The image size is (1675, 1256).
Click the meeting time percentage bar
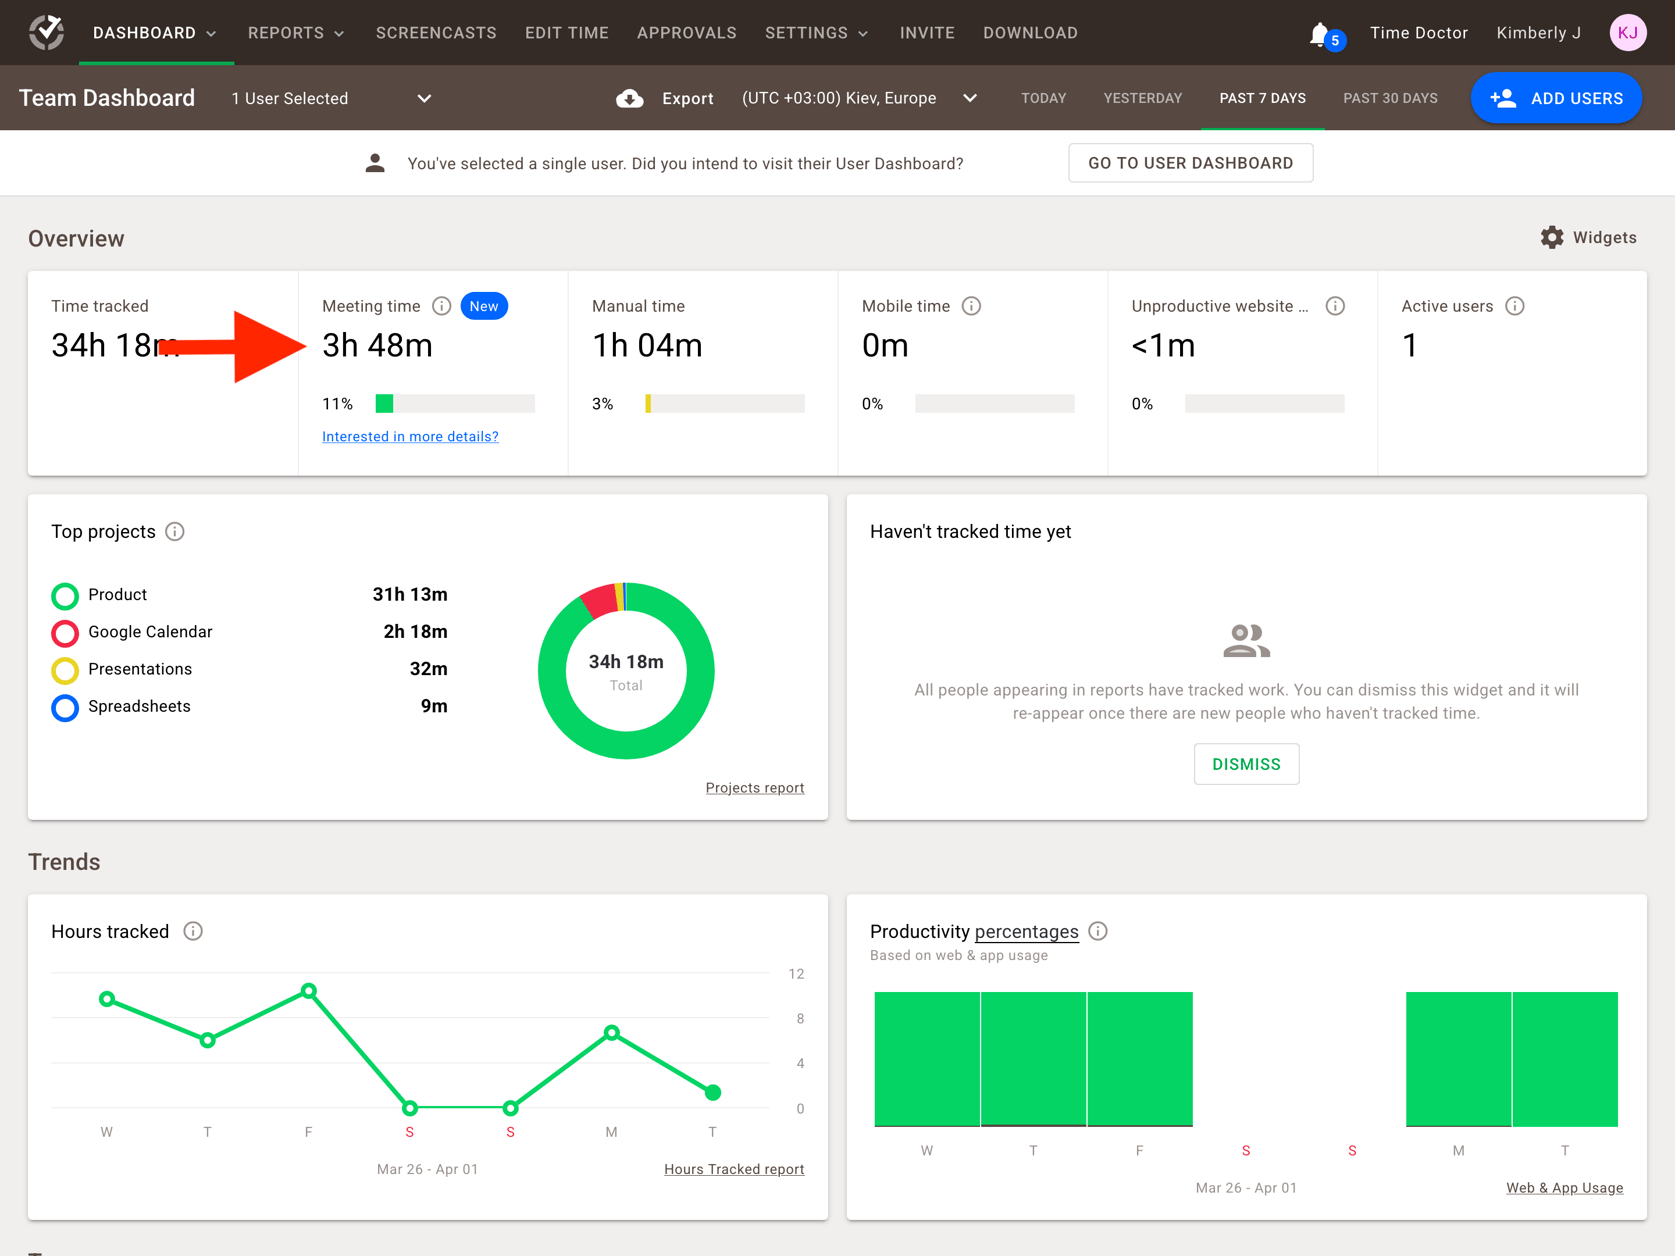[x=455, y=404]
